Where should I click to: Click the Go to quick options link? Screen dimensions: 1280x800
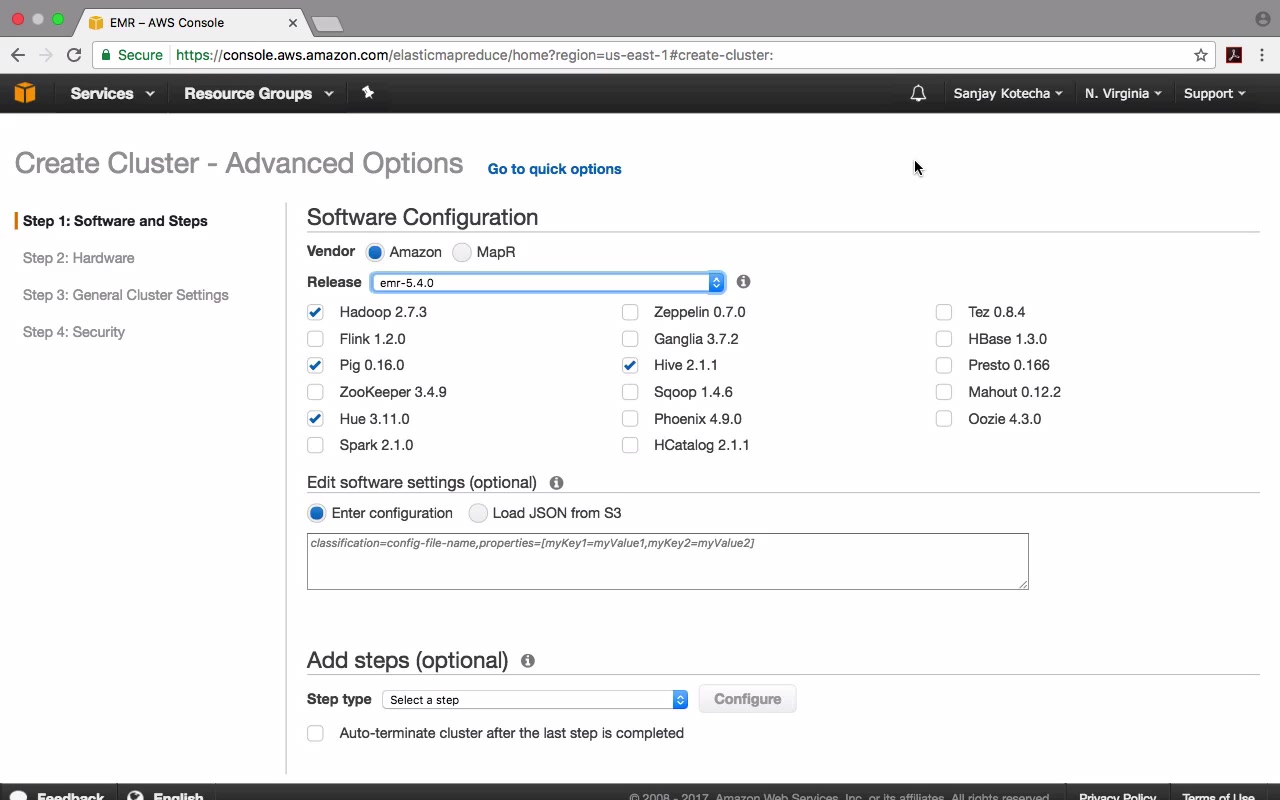click(554, 169)
